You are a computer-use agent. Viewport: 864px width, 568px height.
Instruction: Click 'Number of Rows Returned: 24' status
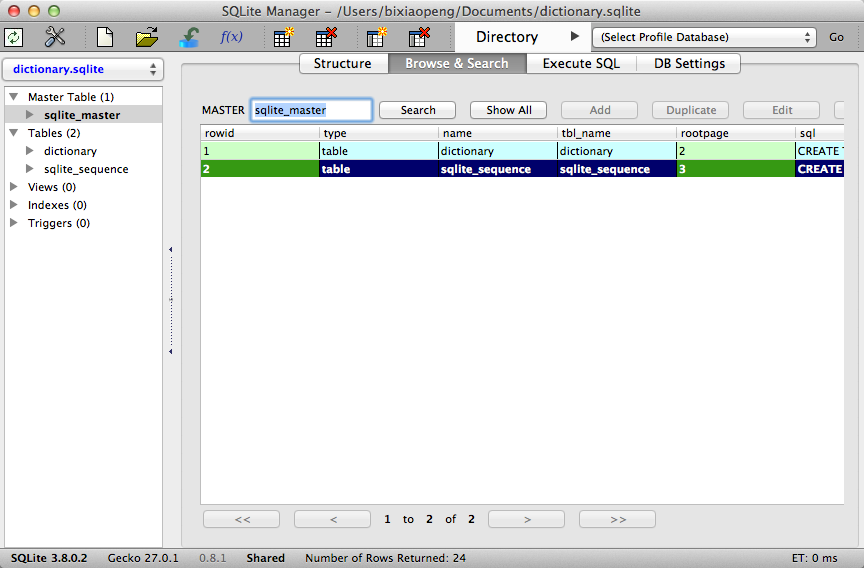(x=385, y=558)
